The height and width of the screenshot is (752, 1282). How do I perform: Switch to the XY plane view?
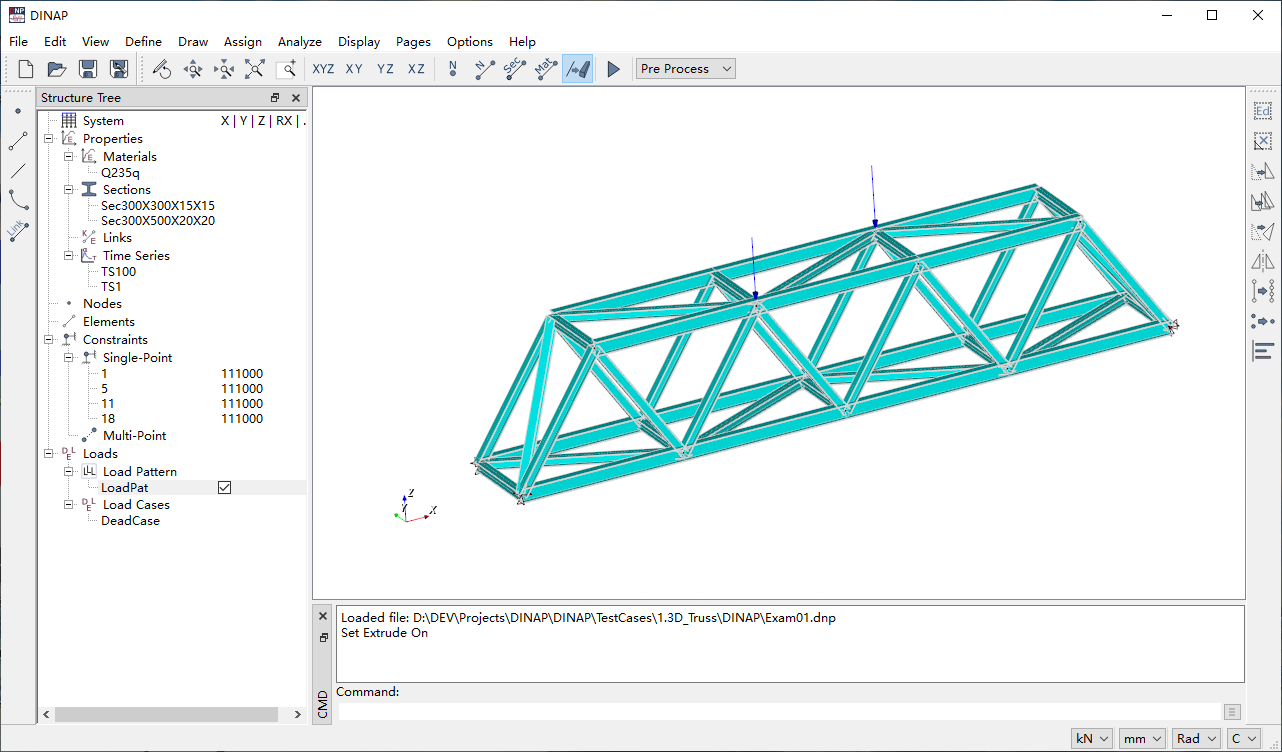(x=354, y=69)
